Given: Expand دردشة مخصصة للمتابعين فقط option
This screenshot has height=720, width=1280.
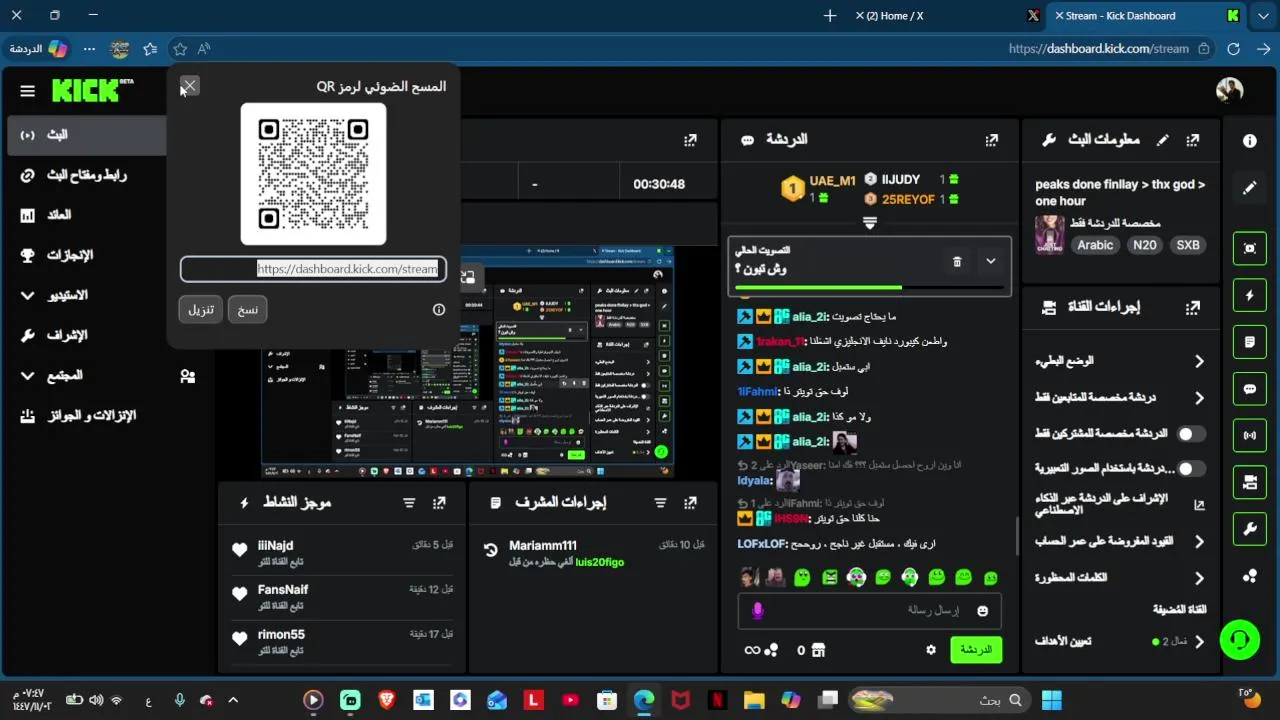Looking at the screenshot, I should [x=1199, y=398].
